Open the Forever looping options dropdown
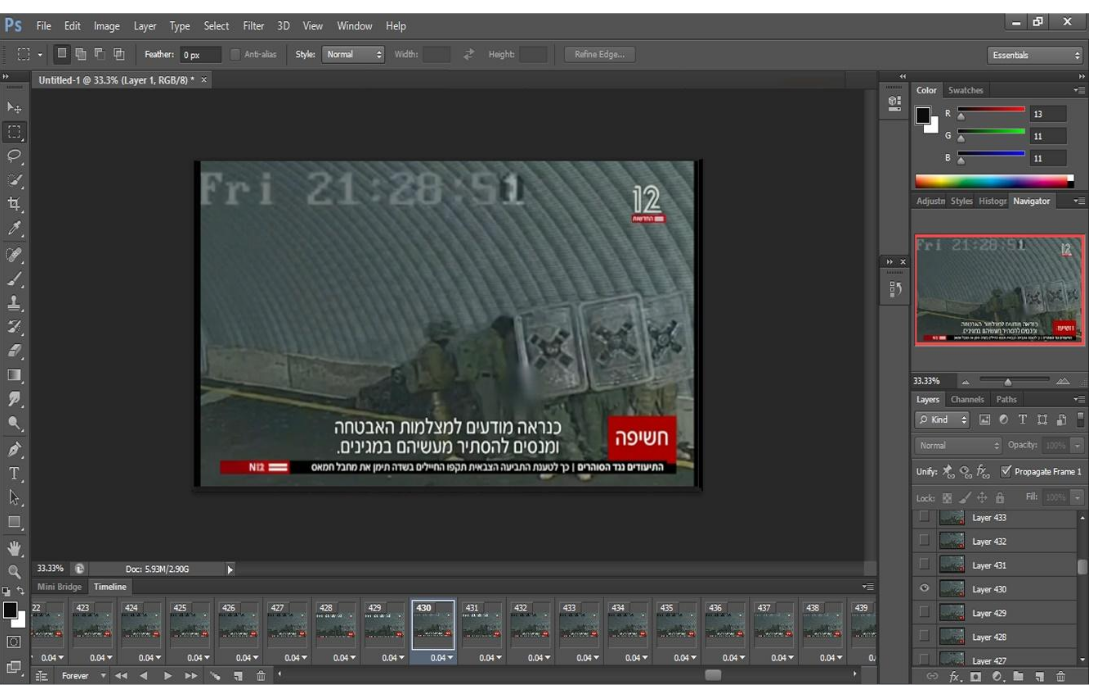 coord(81,677)
